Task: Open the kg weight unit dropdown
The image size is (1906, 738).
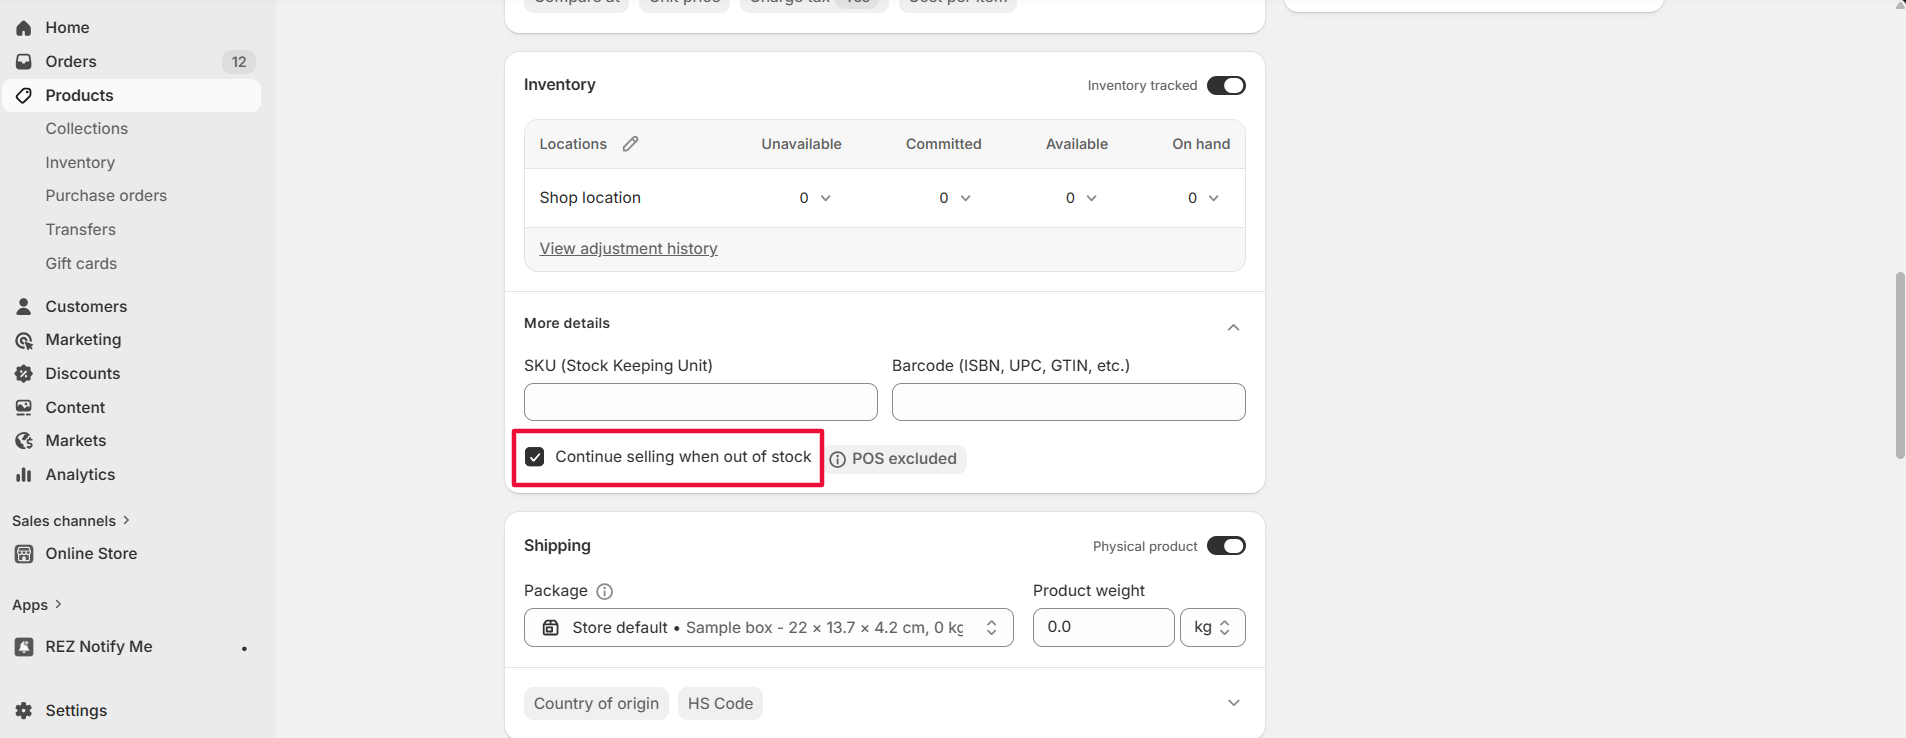Action: coord(1212,628)
